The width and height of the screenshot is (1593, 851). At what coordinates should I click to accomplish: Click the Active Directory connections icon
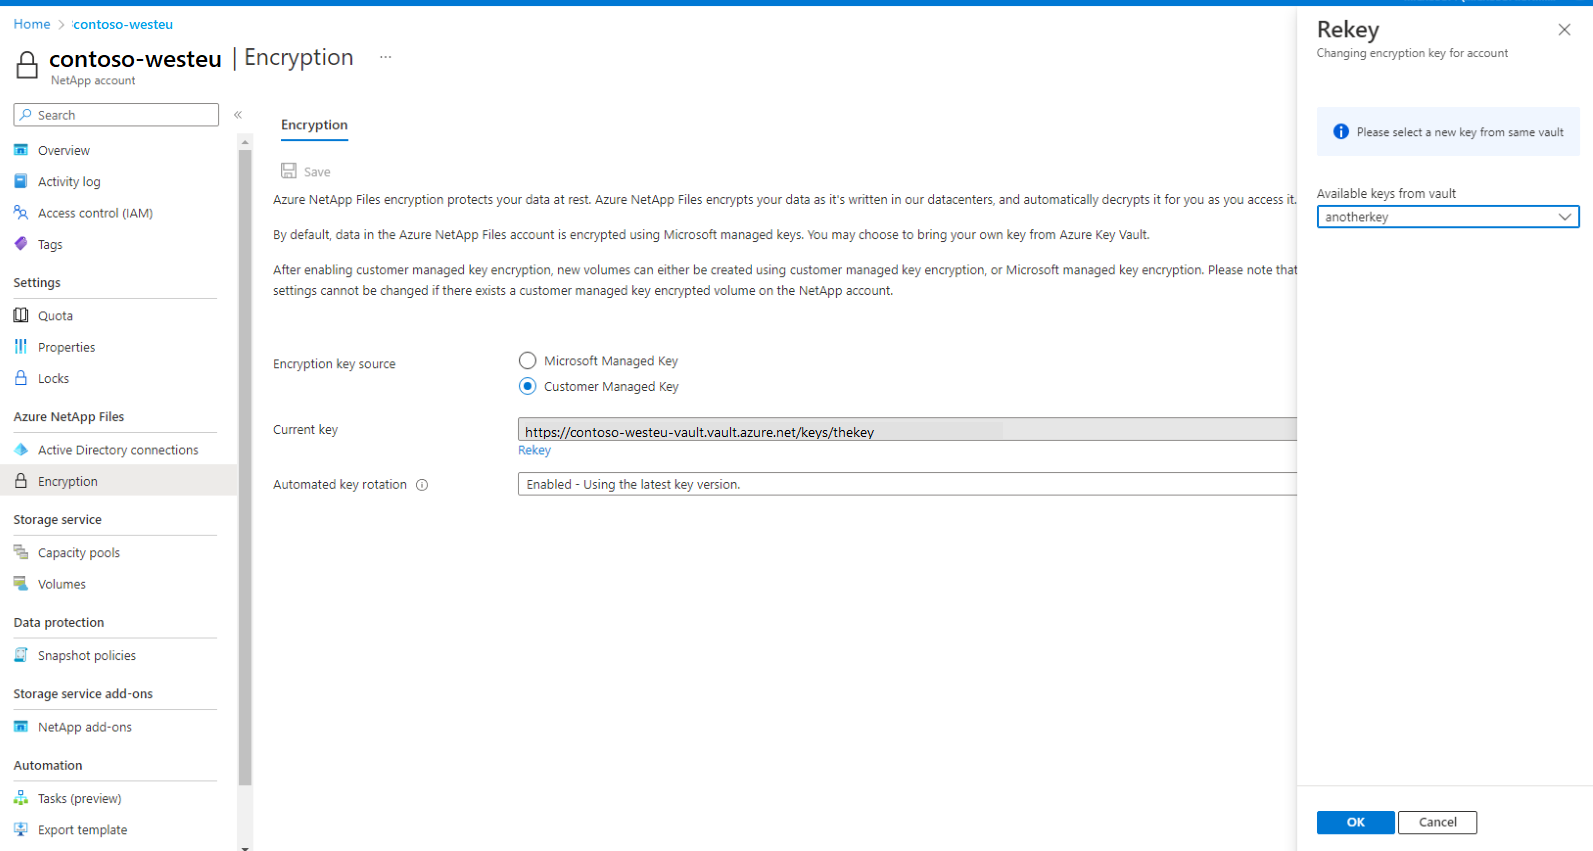tap(21, 450)
